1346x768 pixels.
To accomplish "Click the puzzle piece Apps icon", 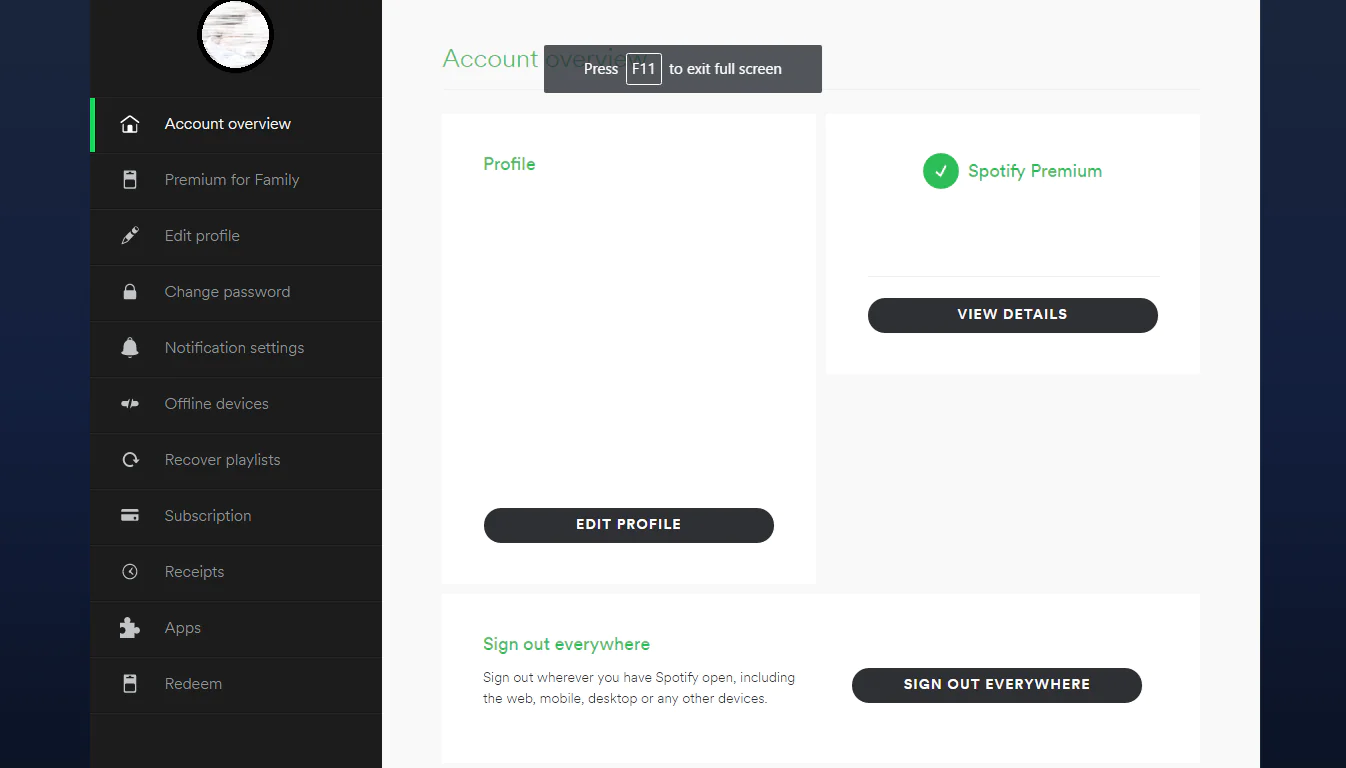I will 130,628.
